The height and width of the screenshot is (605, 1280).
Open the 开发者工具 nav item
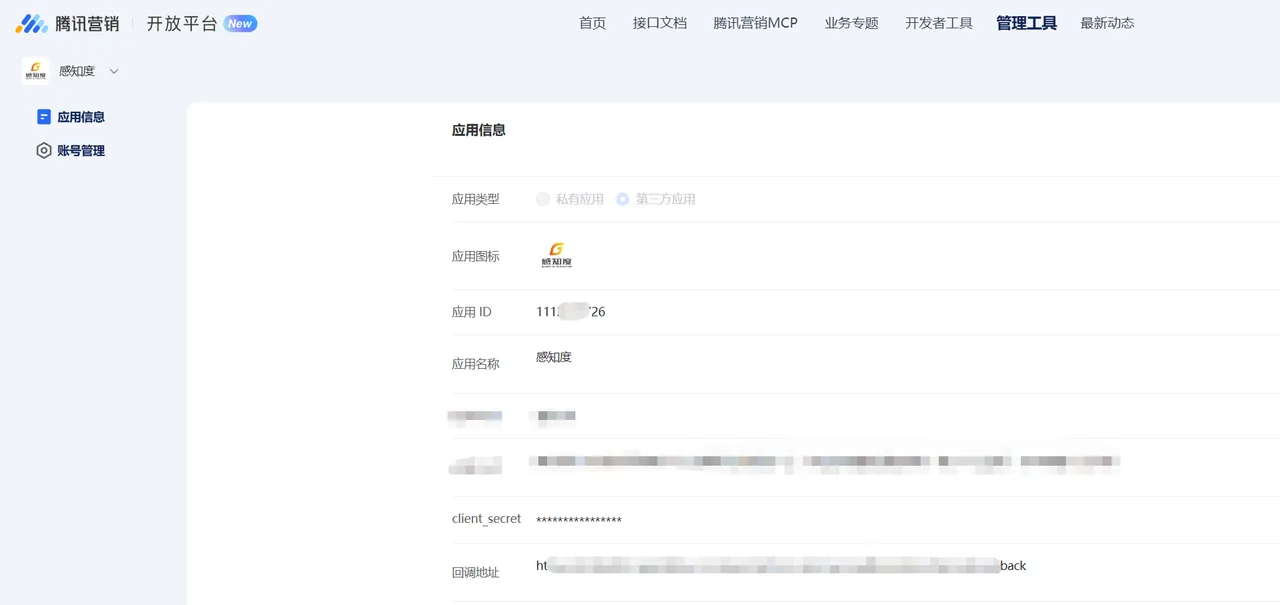pos(939,23)
